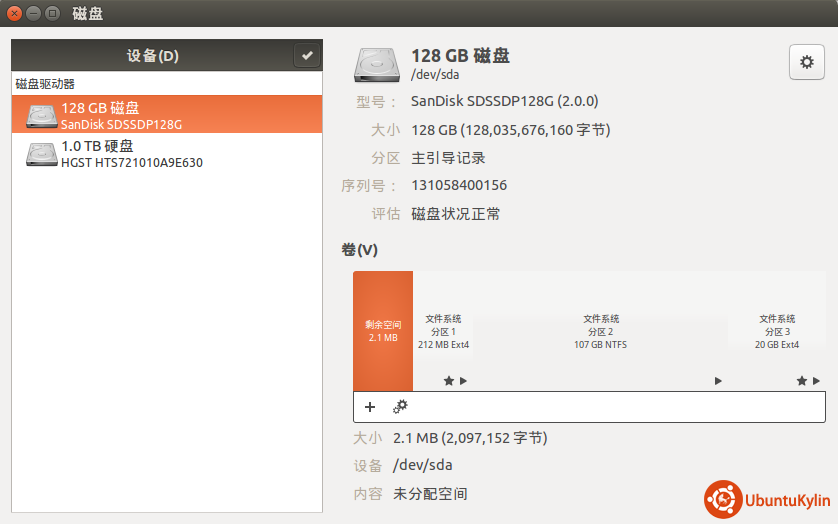Viewport: 838px width, 524px height.
Task: Click the 卷(V) volumes label
Action: point(359,250)
